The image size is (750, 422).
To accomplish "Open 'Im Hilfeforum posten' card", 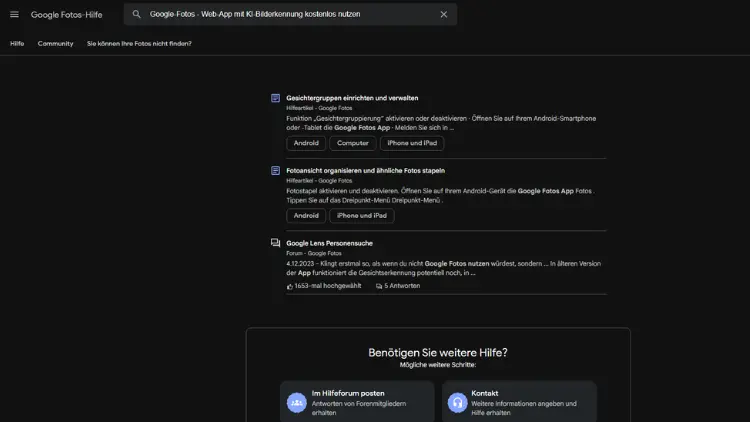I will click(357, 402).
